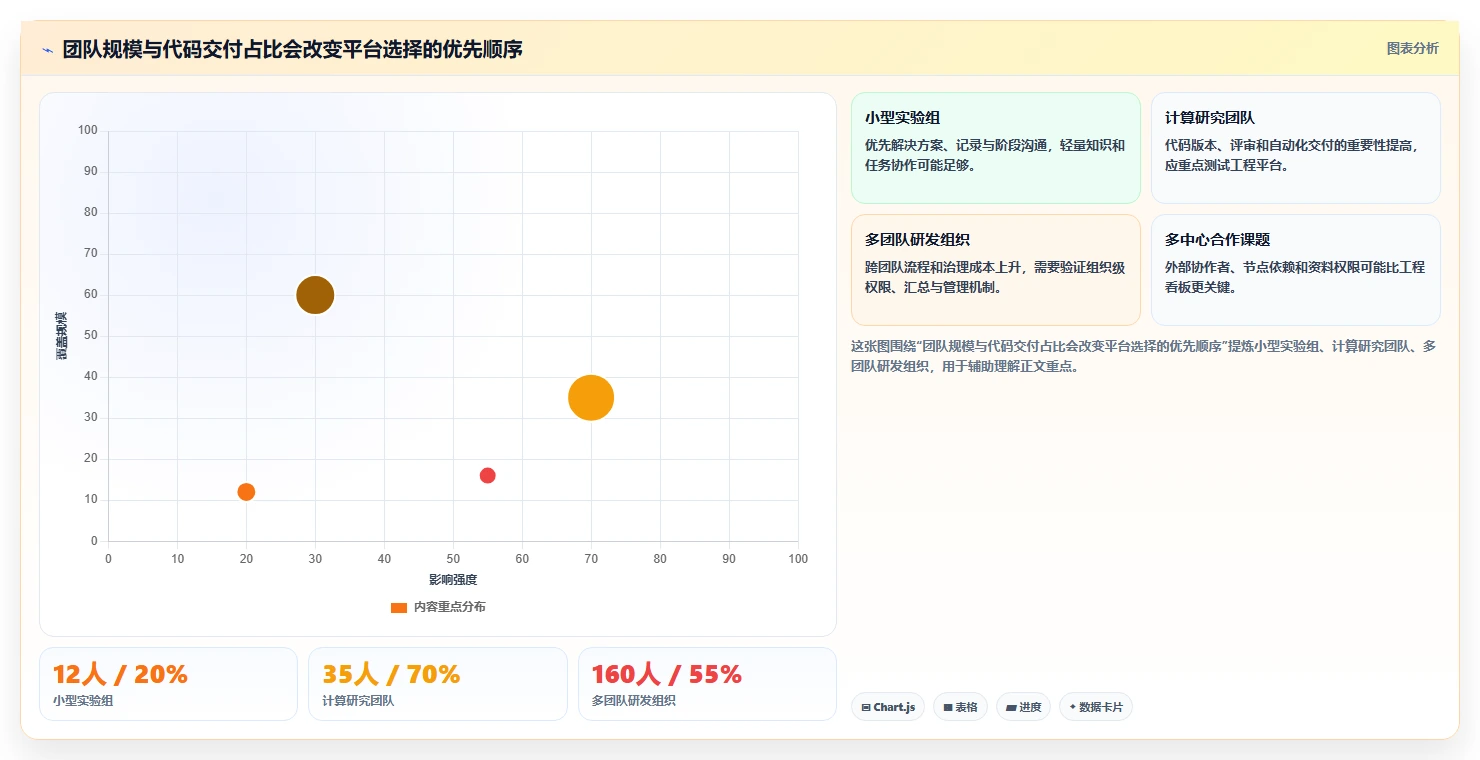
Task: Click the 数据卡片 tag chip
Action: tap(1096, 707)
